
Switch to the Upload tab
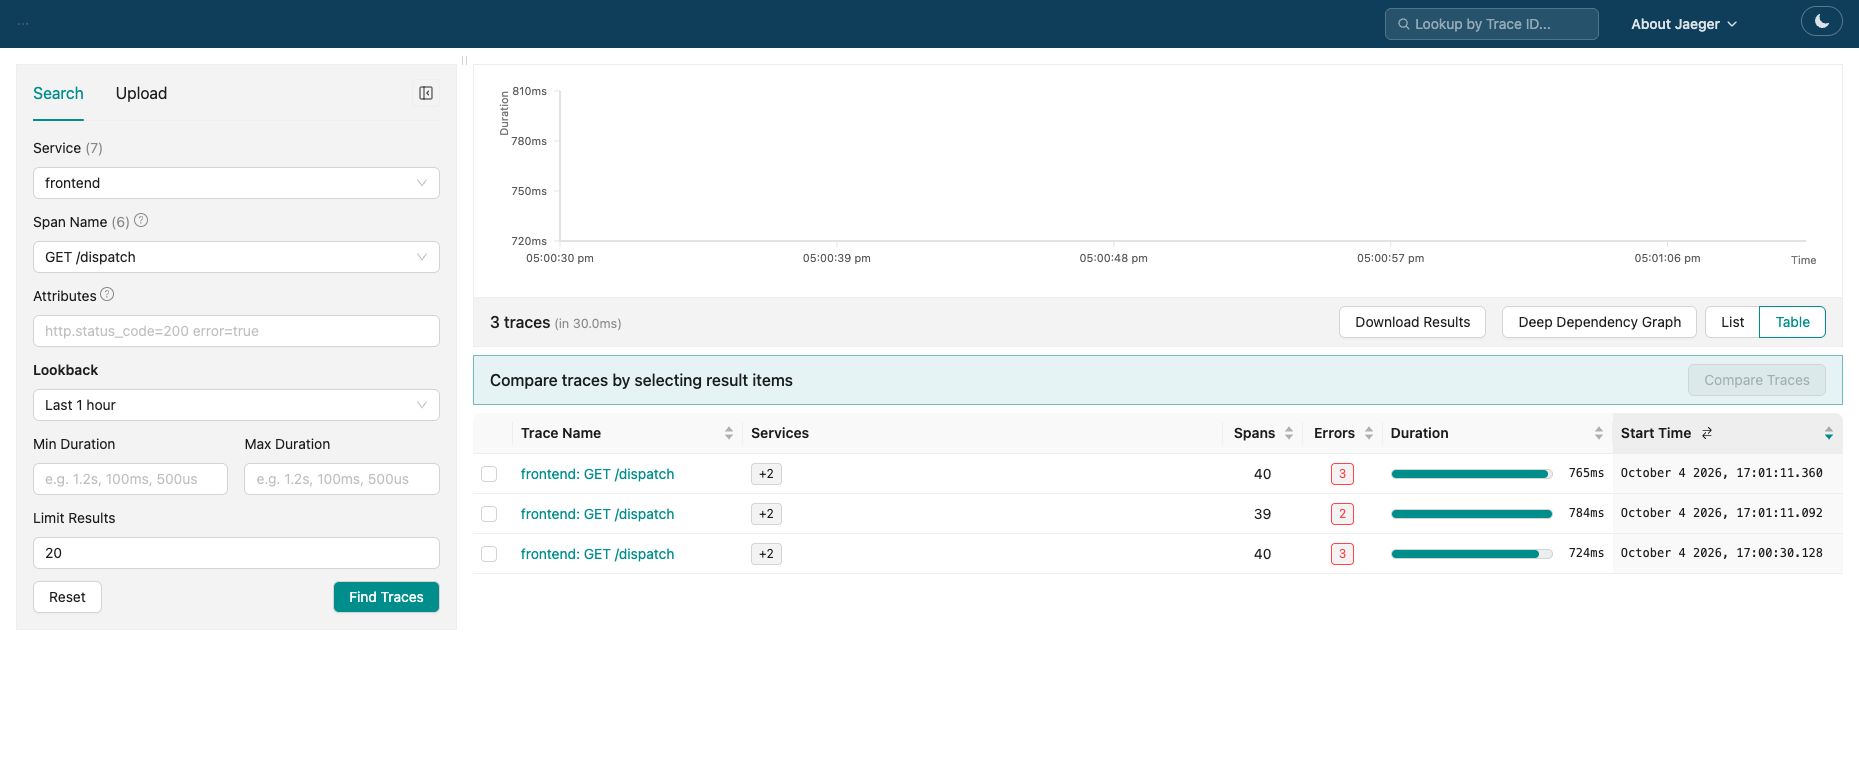click(x=141, y=93)
